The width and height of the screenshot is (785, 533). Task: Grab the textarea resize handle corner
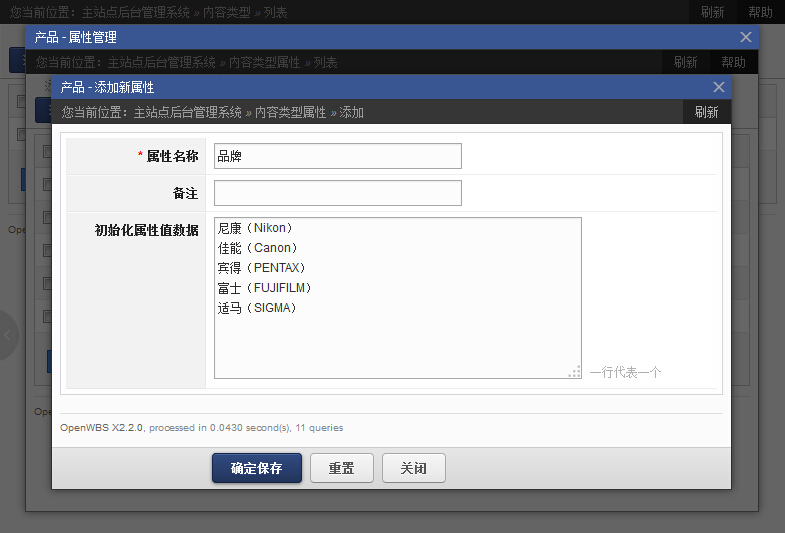click(x=574, y=372)
